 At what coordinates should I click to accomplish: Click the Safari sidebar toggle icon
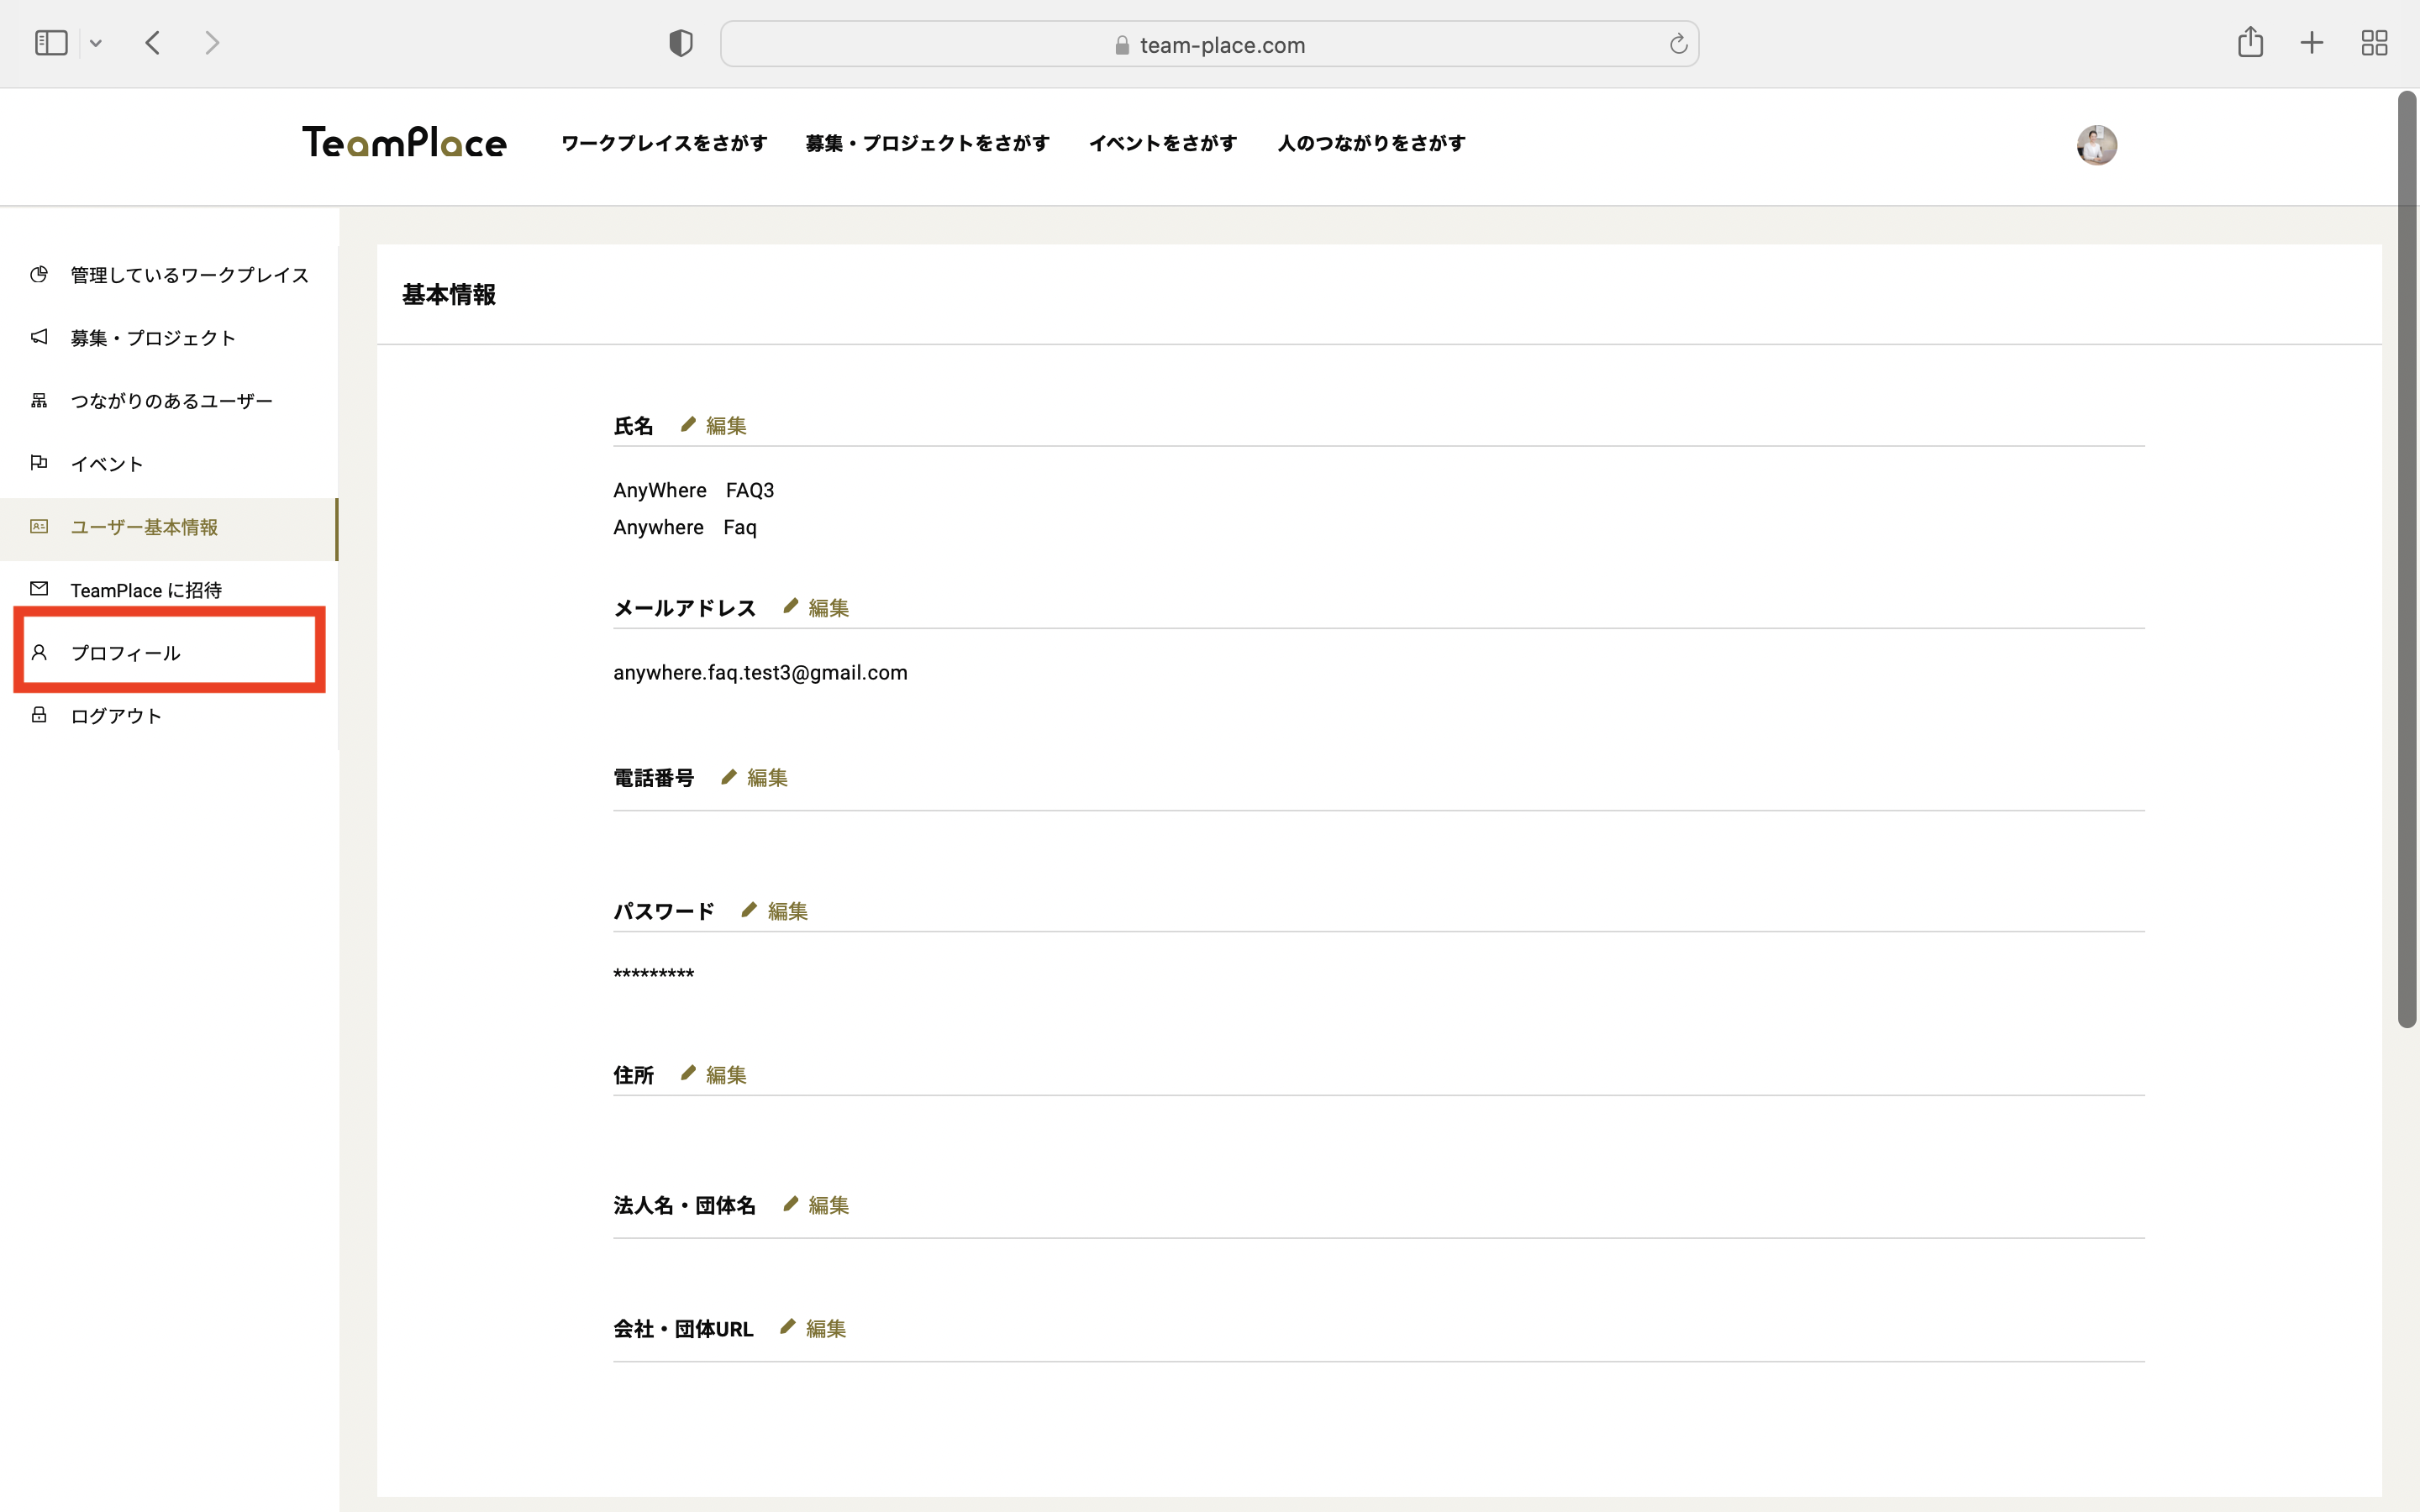[x=51, y=43]
